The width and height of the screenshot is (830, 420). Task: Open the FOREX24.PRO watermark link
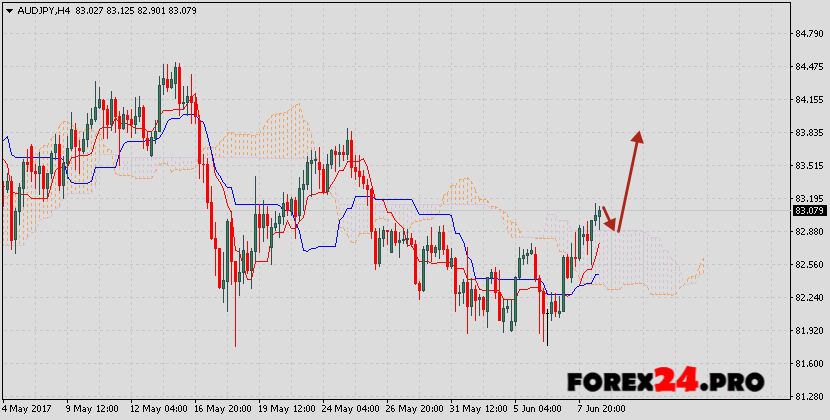pyautogui.click(x=666, y=381)
